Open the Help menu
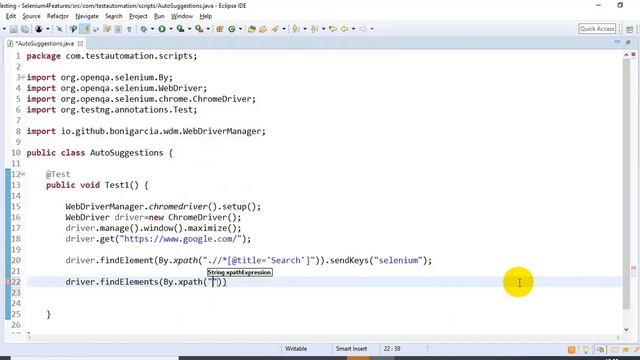The width and height of the screenshot is (640, 360). click(x=206, y=16)
